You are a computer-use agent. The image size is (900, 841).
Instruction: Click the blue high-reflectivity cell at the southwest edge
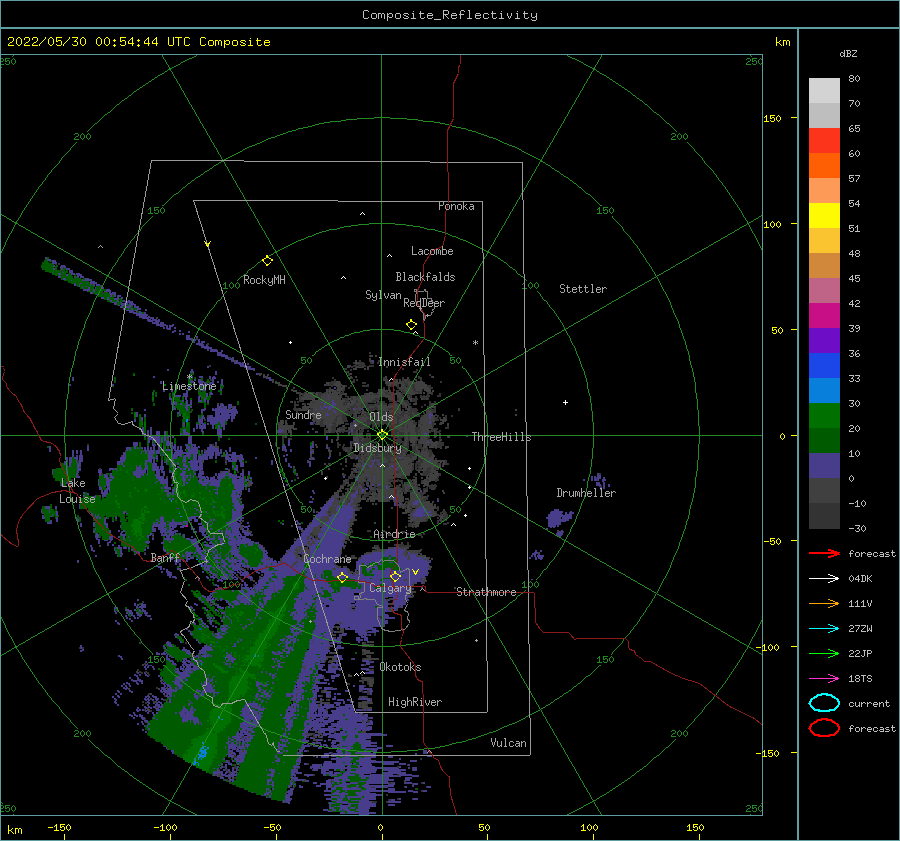pyautogui.click(x=201, y=753)
